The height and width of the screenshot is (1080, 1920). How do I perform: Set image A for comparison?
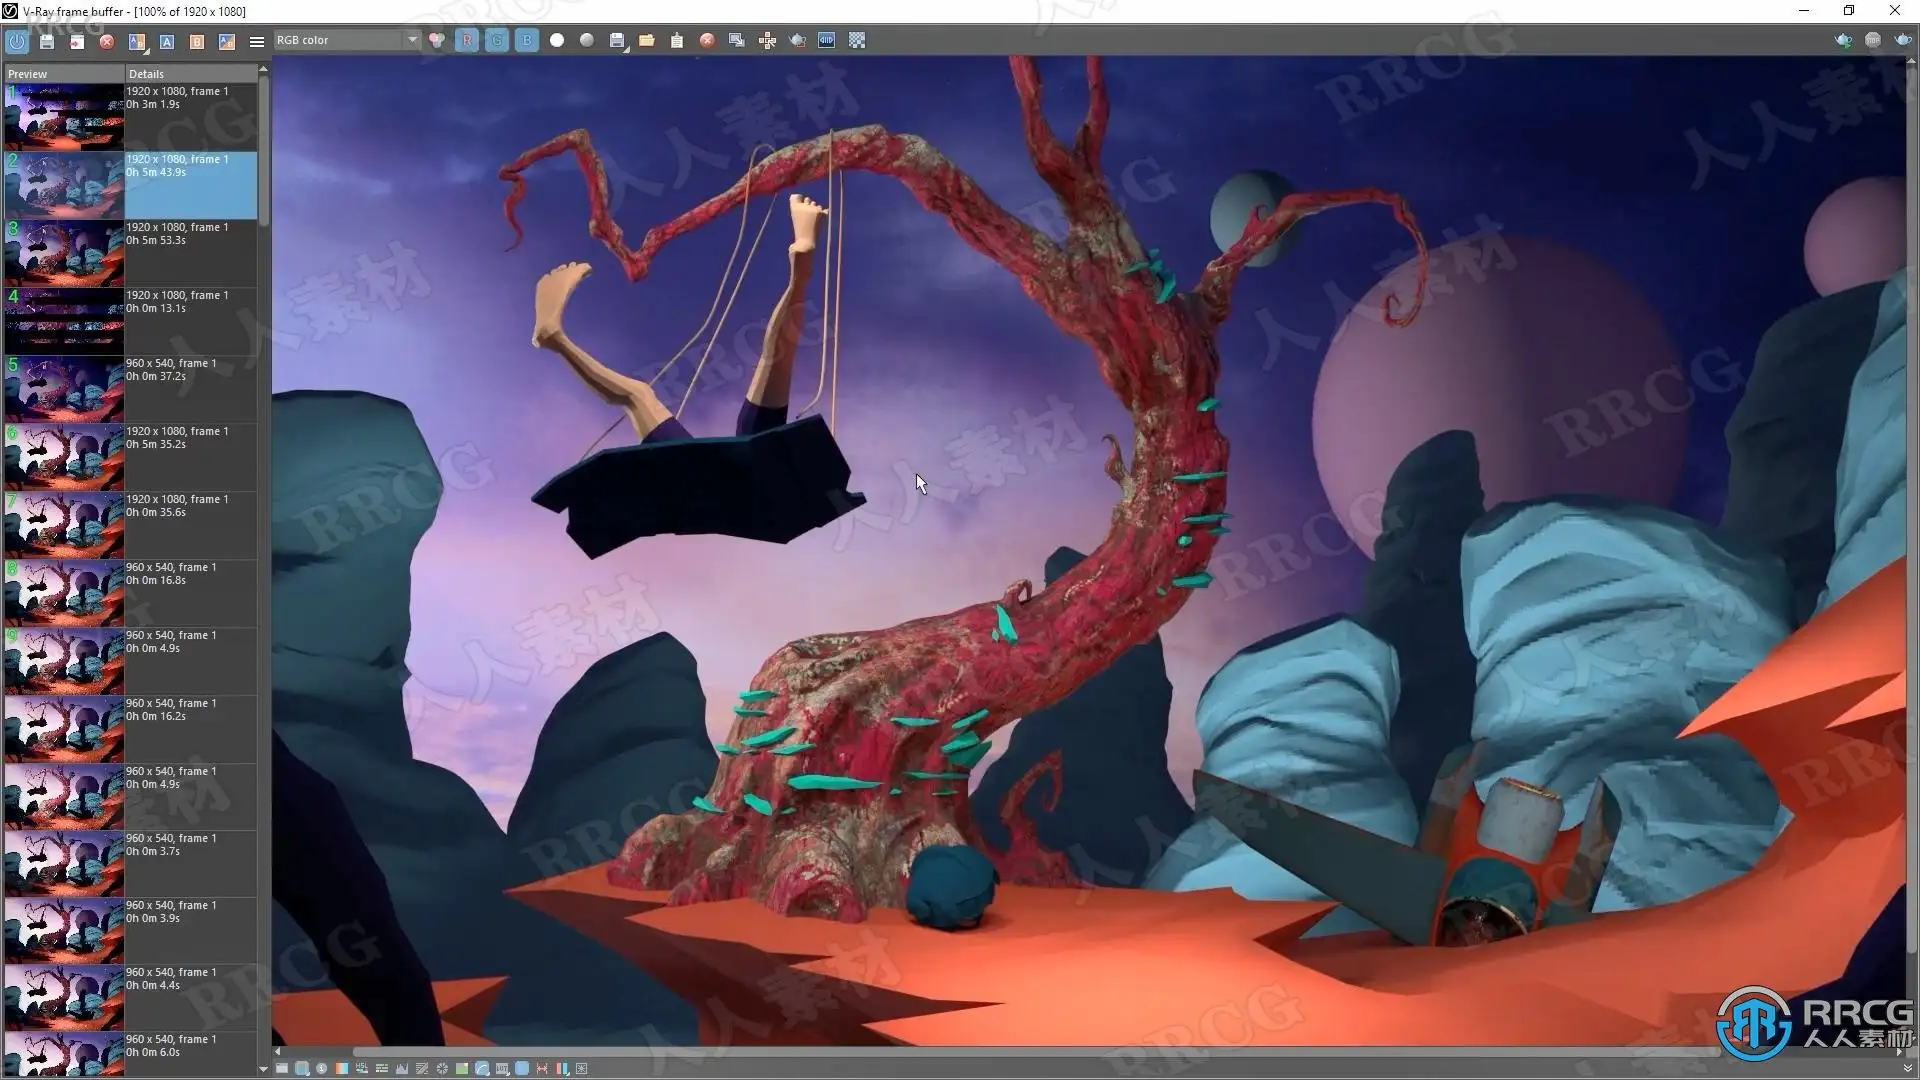(167, 41)
